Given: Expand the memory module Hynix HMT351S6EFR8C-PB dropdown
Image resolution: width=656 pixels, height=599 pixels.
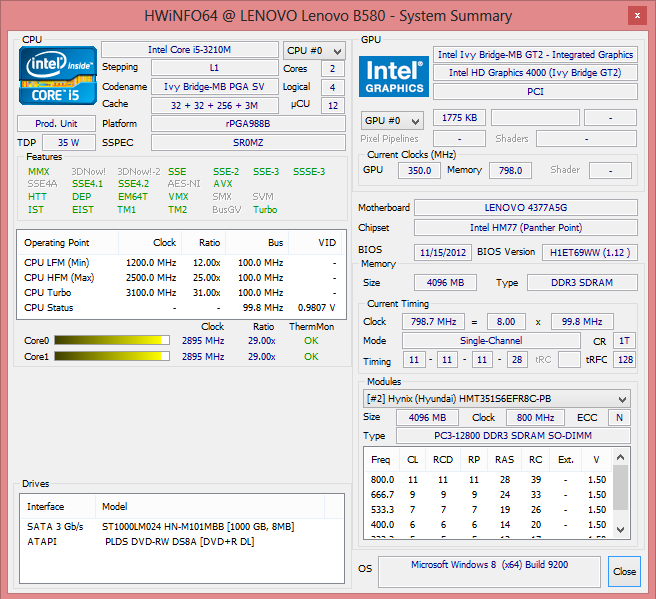Looking at the screenshot, I should pyautogui.click(x=497, y=399).
